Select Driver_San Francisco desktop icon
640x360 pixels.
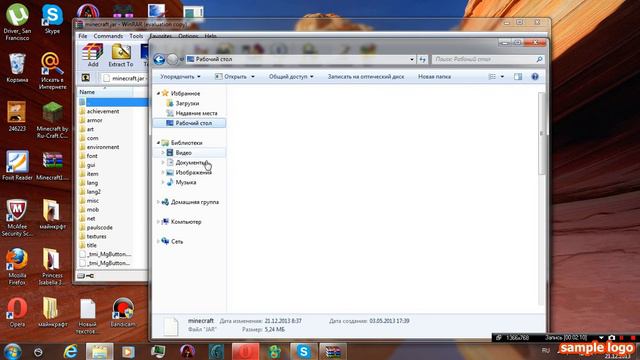pos(17,22)
